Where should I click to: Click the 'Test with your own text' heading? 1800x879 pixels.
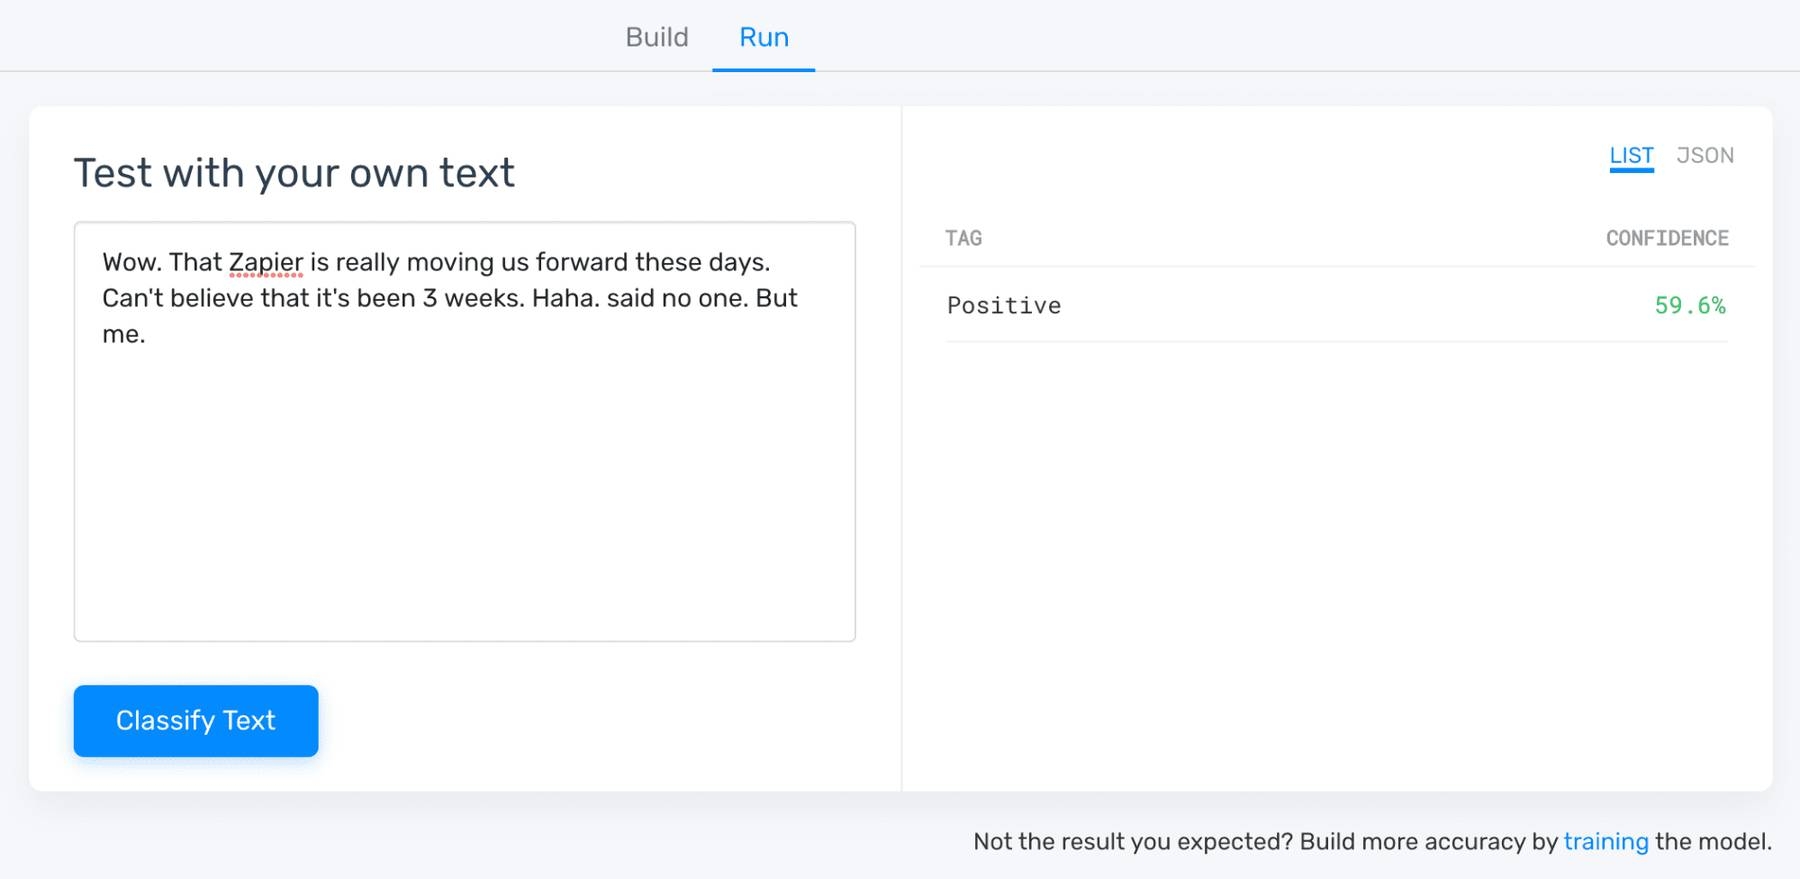(x=294, y=173)
